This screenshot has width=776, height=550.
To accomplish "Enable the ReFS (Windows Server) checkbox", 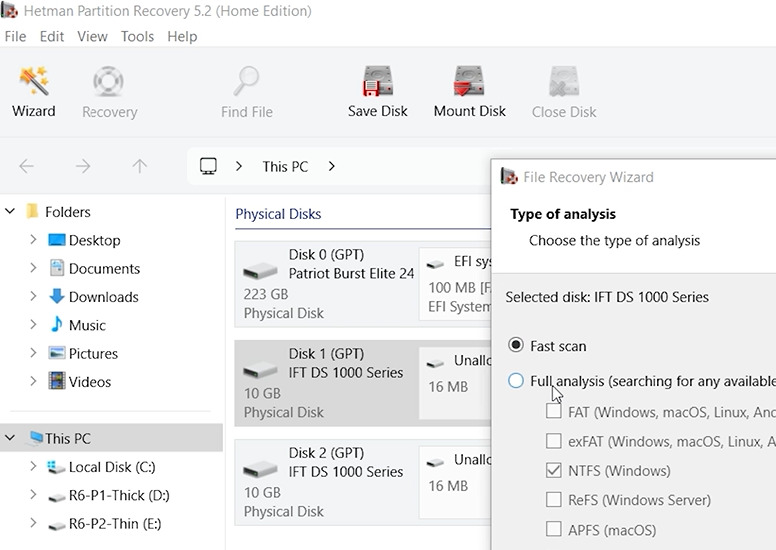I will [553, 500].
